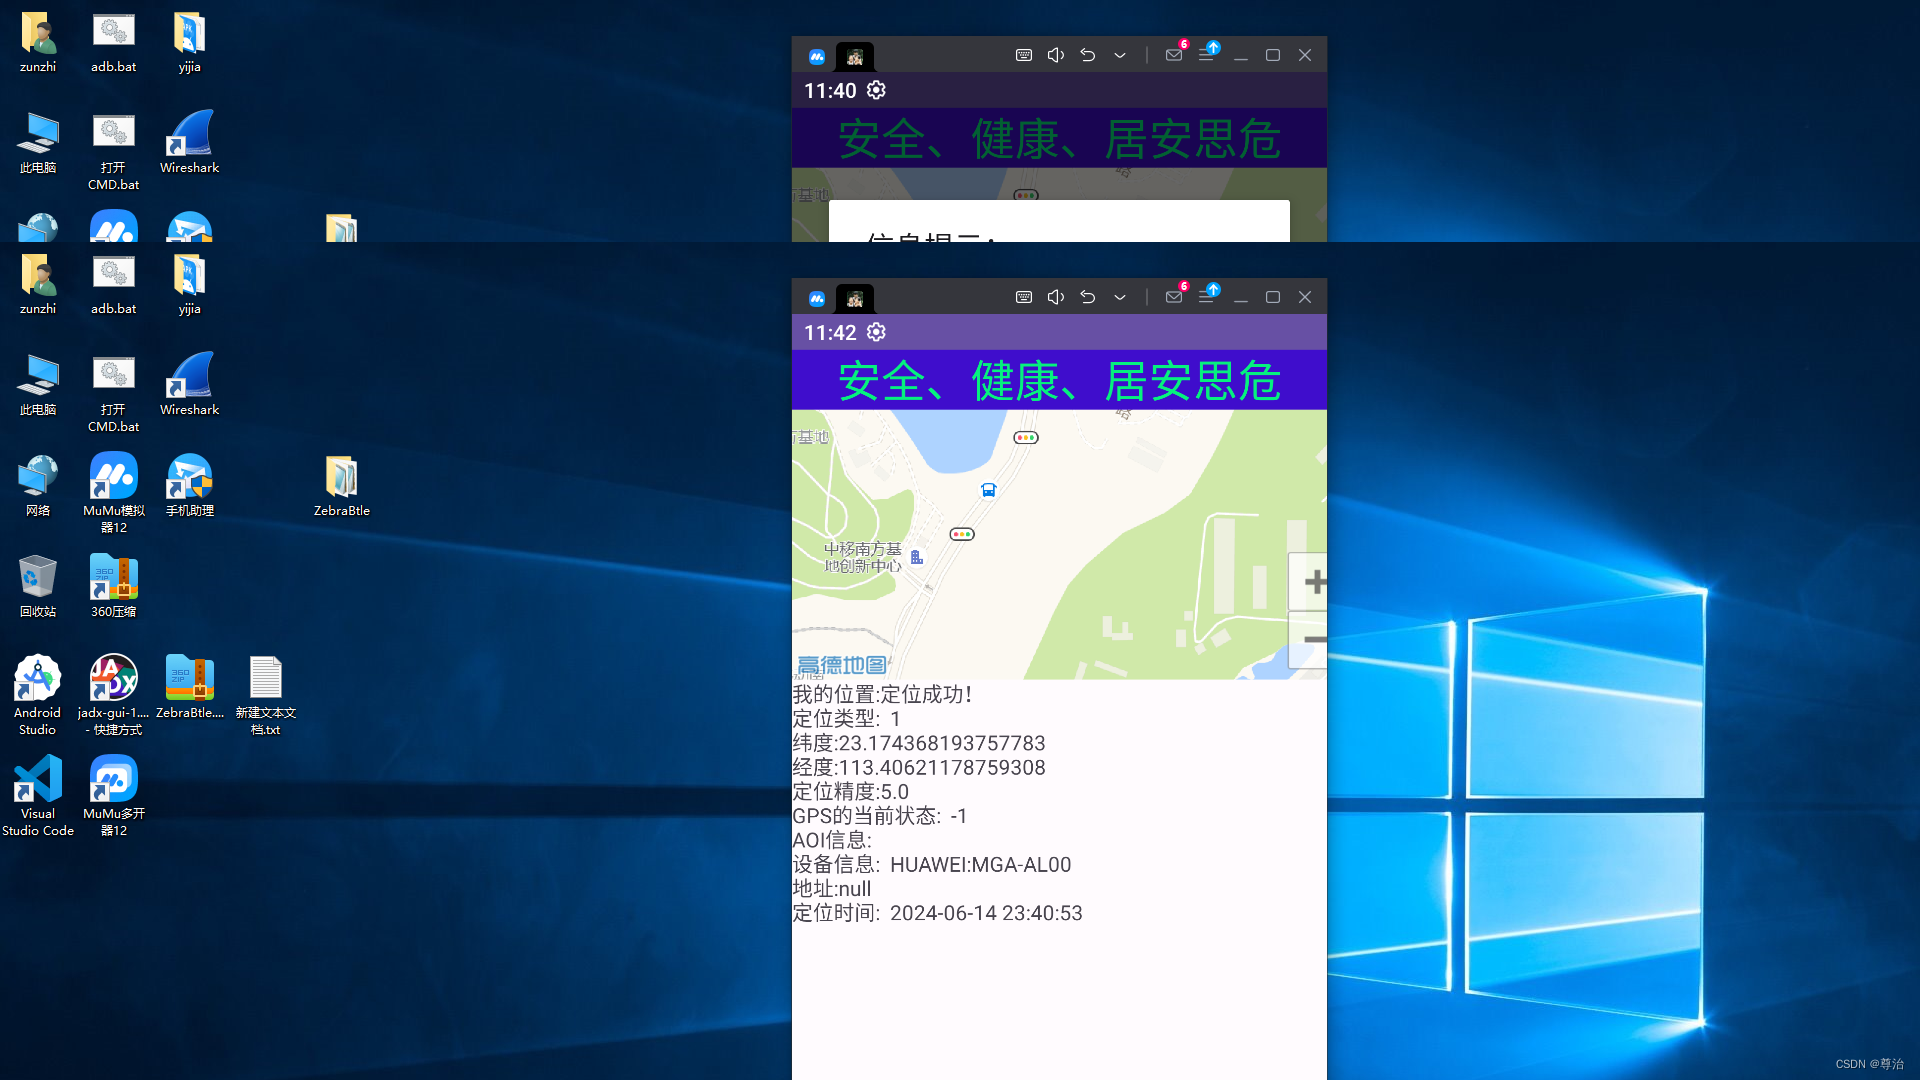Zoom in the map with plus button
The height and width of the screenshot is (1080, 1920).
click(1314, 581)
